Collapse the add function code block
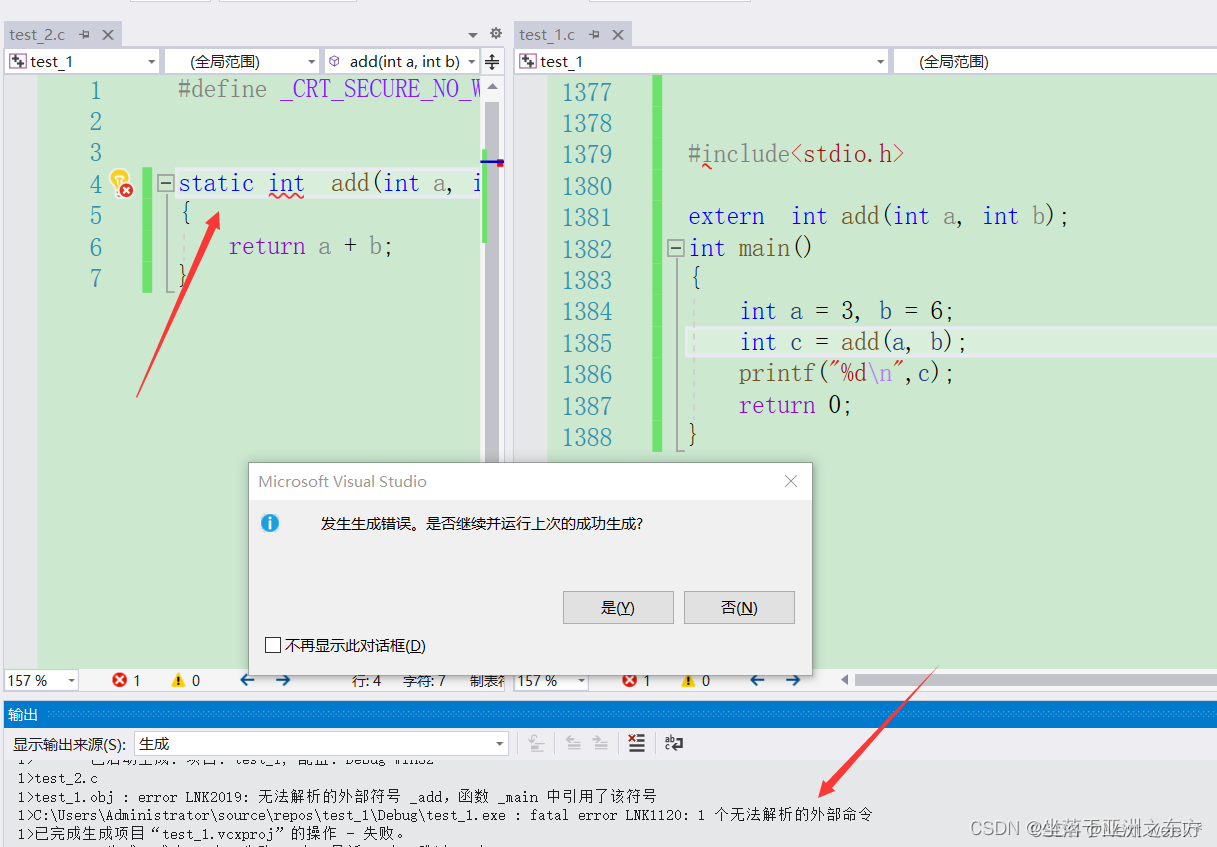1217x847 pixels. tap(165, 183)
